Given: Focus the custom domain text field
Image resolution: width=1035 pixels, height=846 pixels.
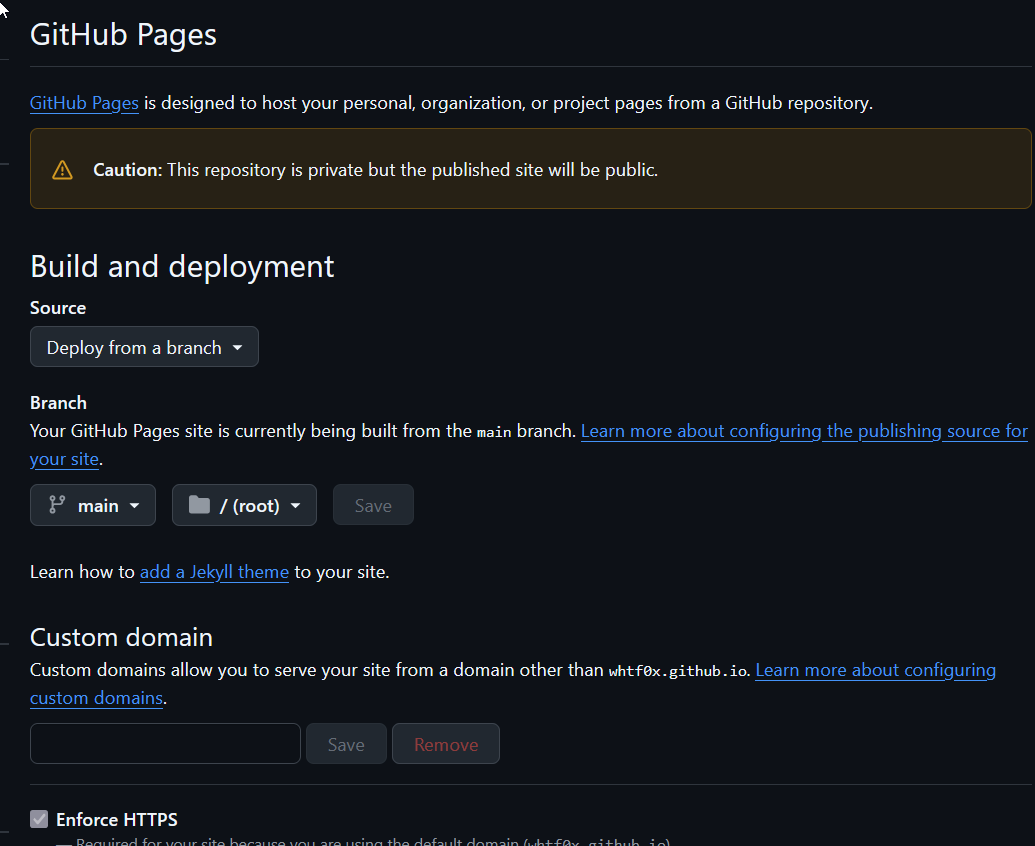Looking at the screenshot, I should pos(165,744).
